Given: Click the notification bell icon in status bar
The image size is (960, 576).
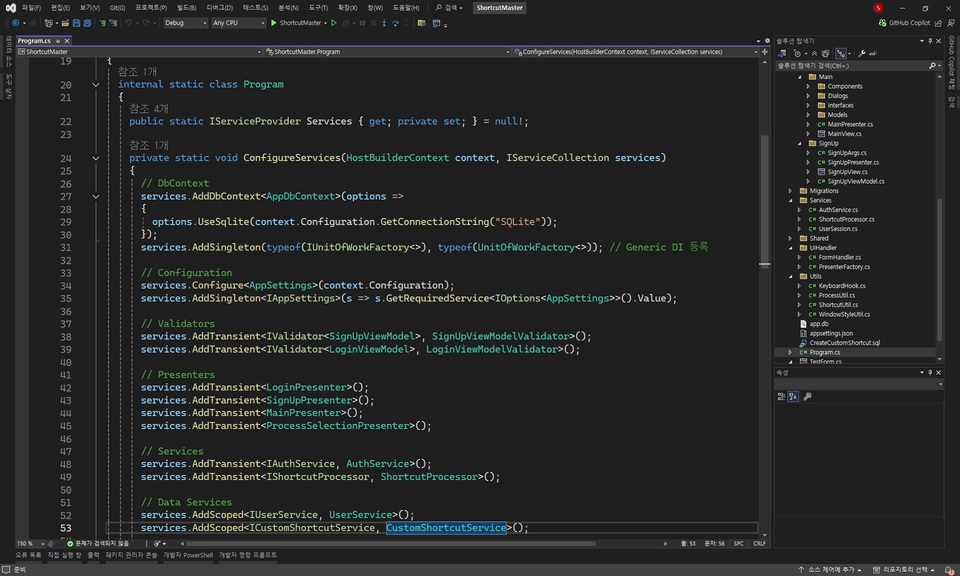Looking at the screenshot, I should [x=949, y=570].
